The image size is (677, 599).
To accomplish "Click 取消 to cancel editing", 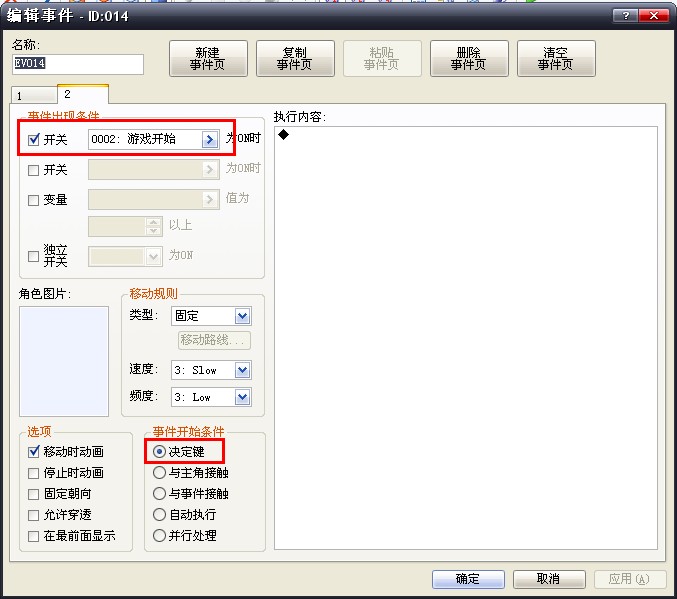I will point(549,579).
